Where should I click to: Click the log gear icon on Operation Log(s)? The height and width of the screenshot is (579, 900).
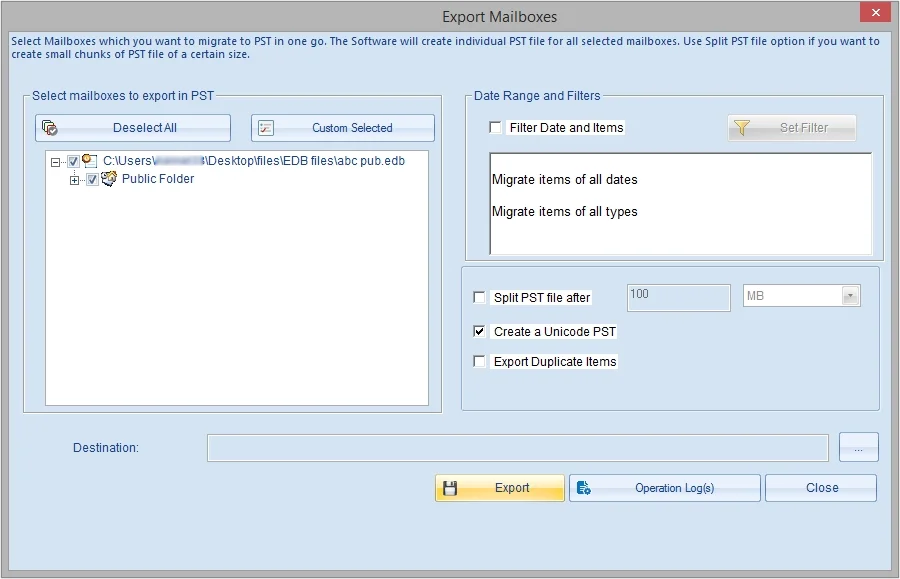click(x=585, y=487)
